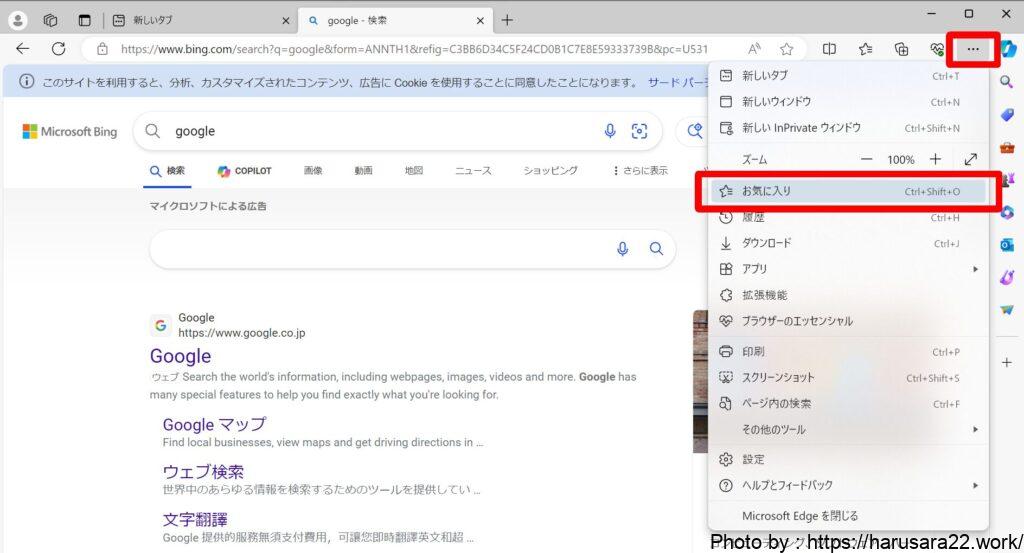Open the three-dot Settings and more menu

[x=972, y=48]
